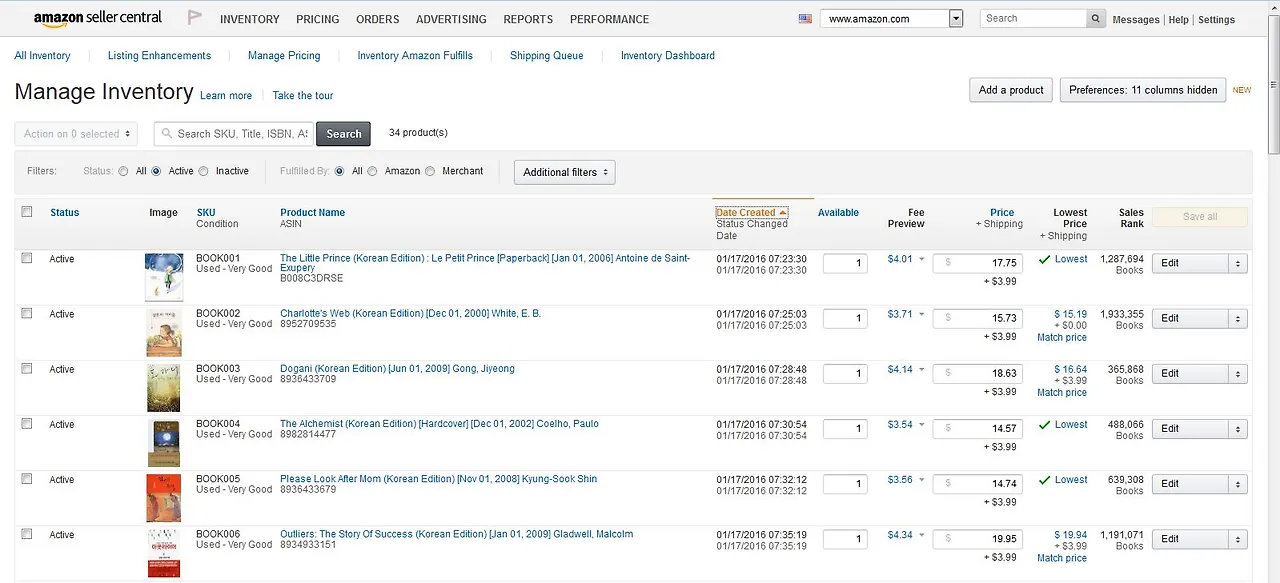Go to Manage Pricing tab
The height and width of the screenshot is (583, 1280).
pos(284,56)
